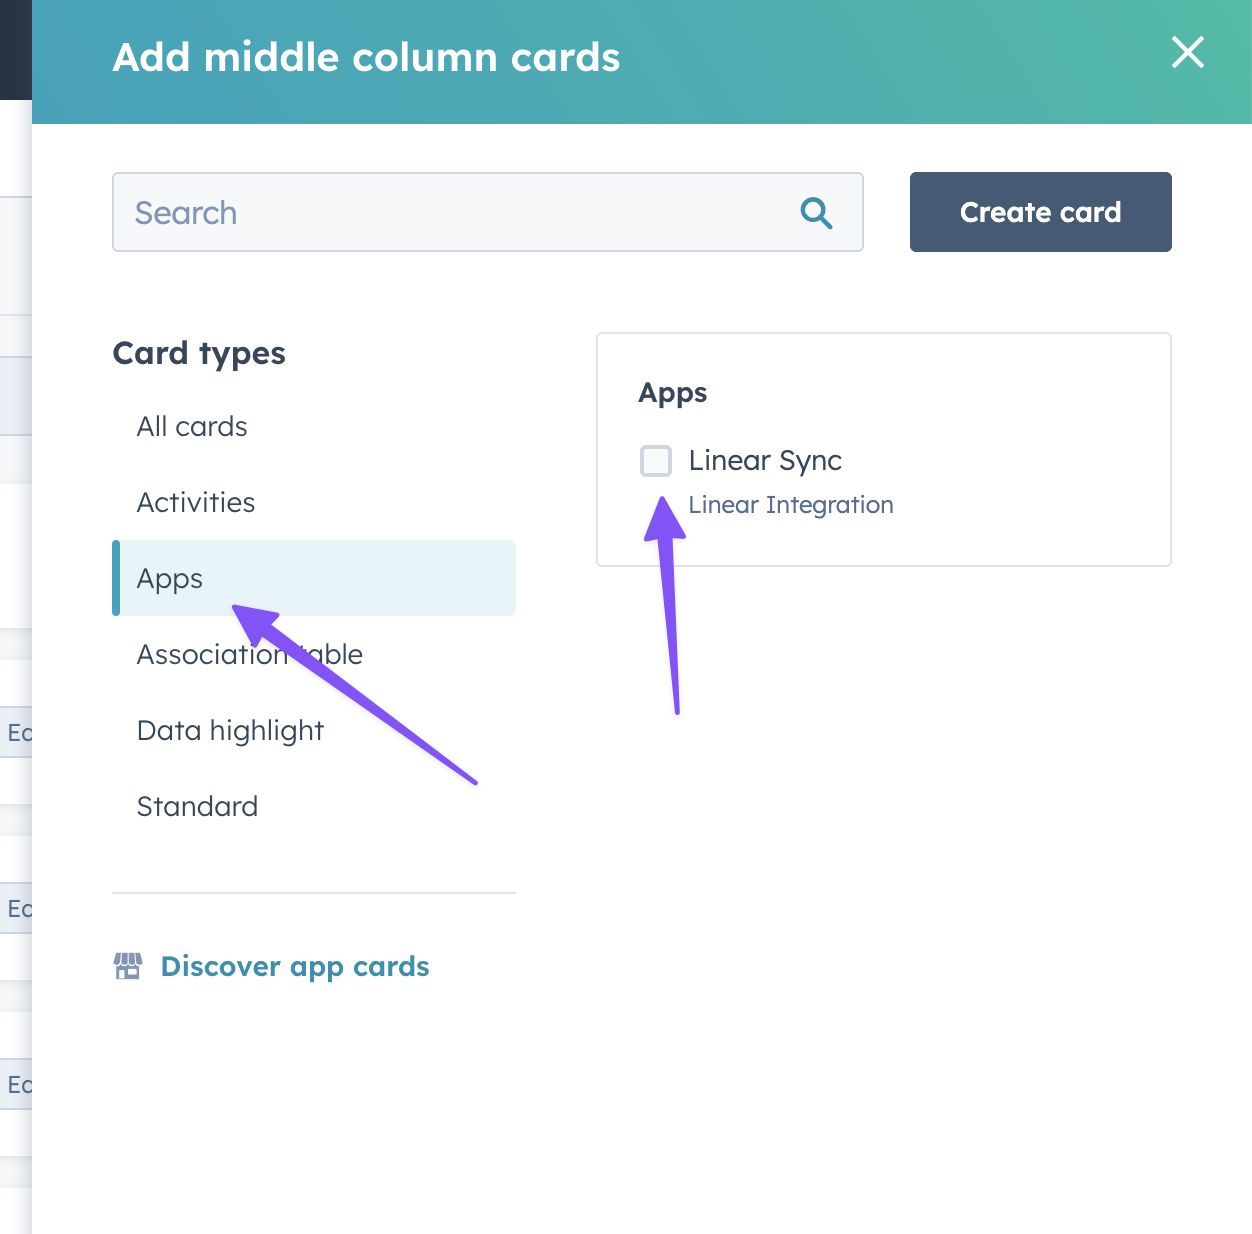
Task: Click the marketplace storefront icon
Action: [128, 966]
